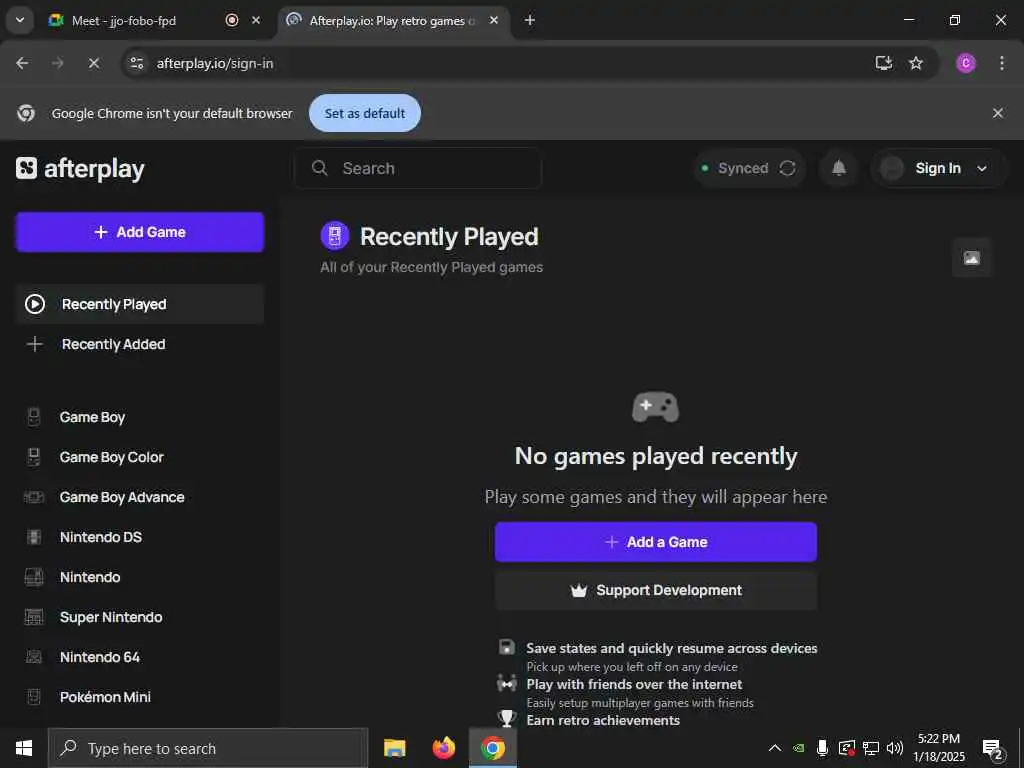Open the Chrome profile avatar
This screenshot has height=768, width=1024.
coord(966,63)
